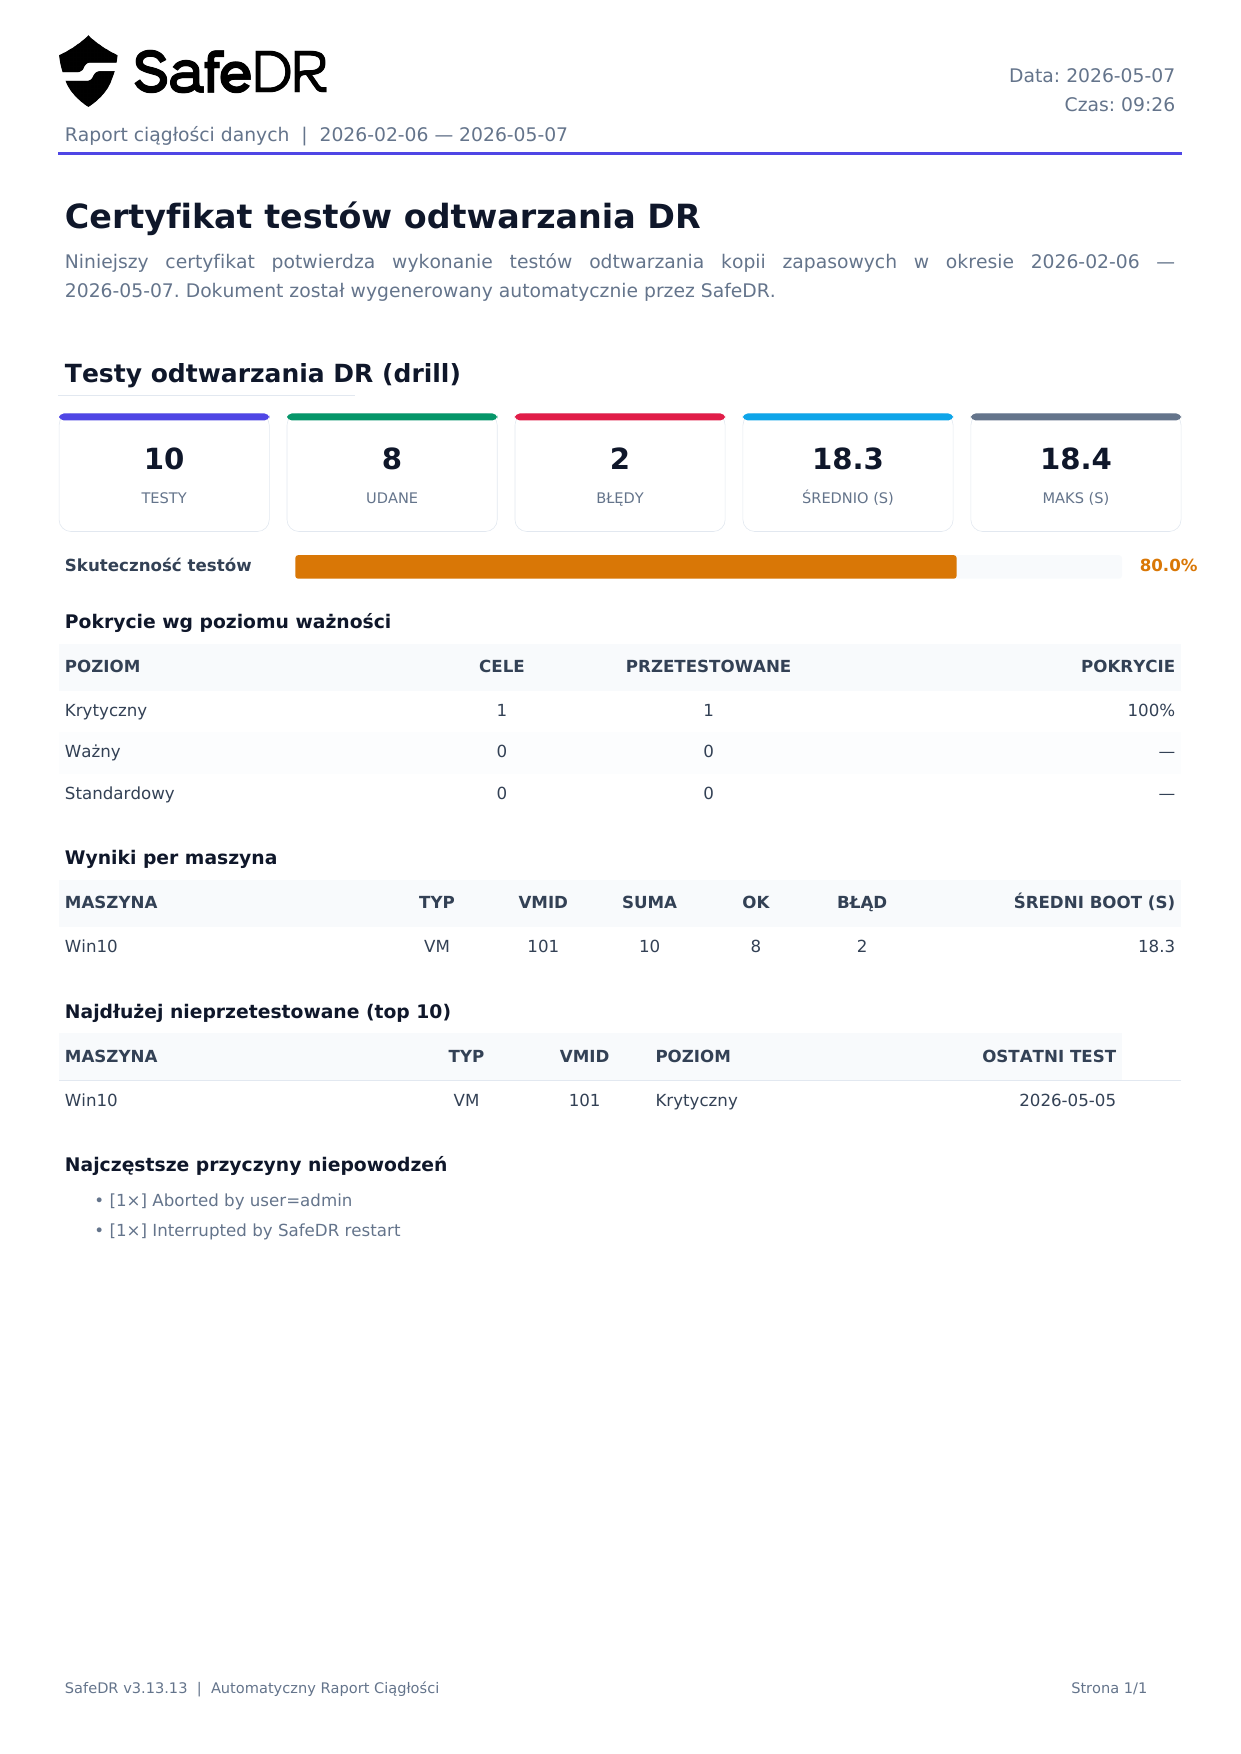Image resolution: width=1241 pixels, height=1754 pixels.
Task: Click the 'OSTATNI TEST' column header
Action: click(x=1049, y=1057)
